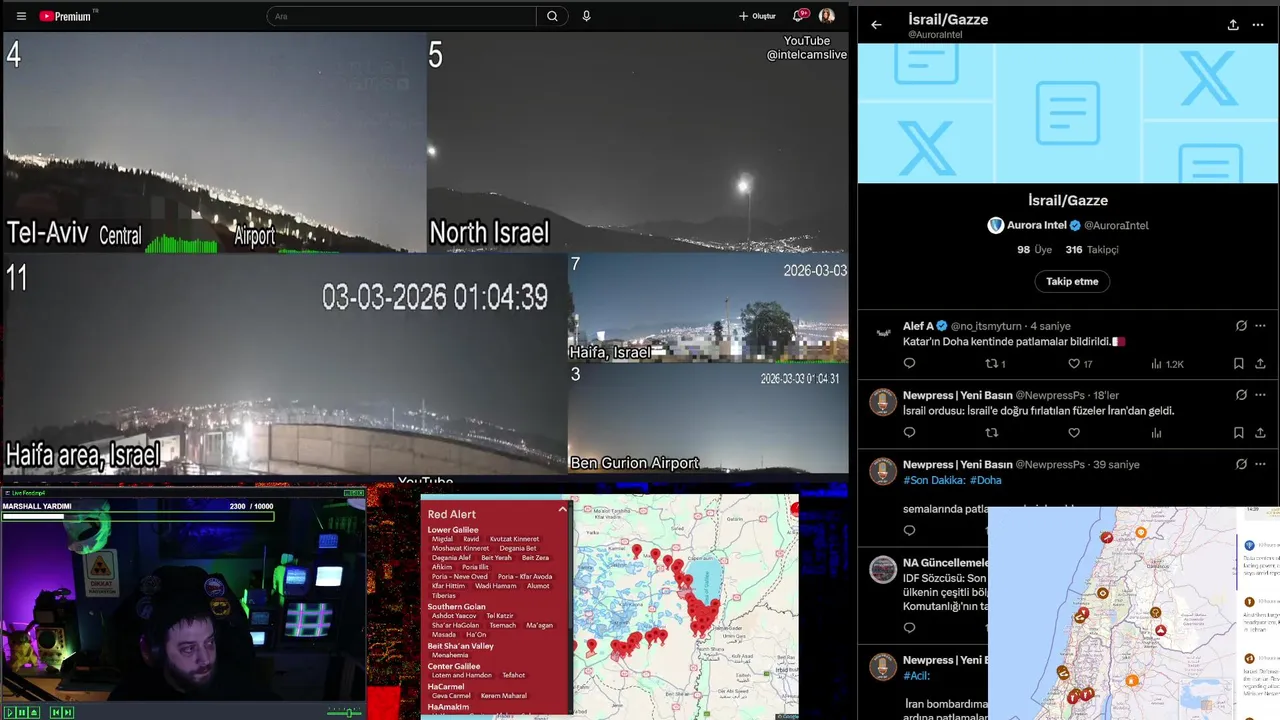
Task: Select Kerem Maharal in Red Alert list
Action: point(504,696)
